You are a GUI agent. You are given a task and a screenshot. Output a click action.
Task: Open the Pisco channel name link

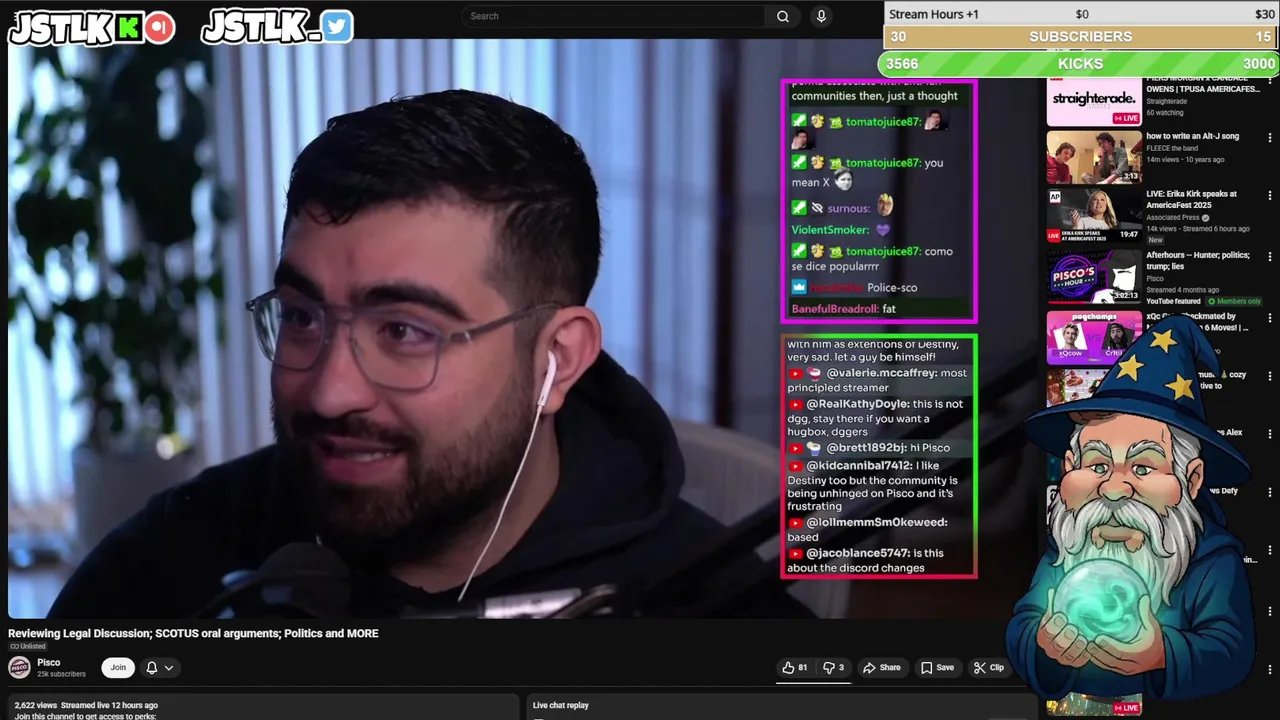[x=48, y=662]
